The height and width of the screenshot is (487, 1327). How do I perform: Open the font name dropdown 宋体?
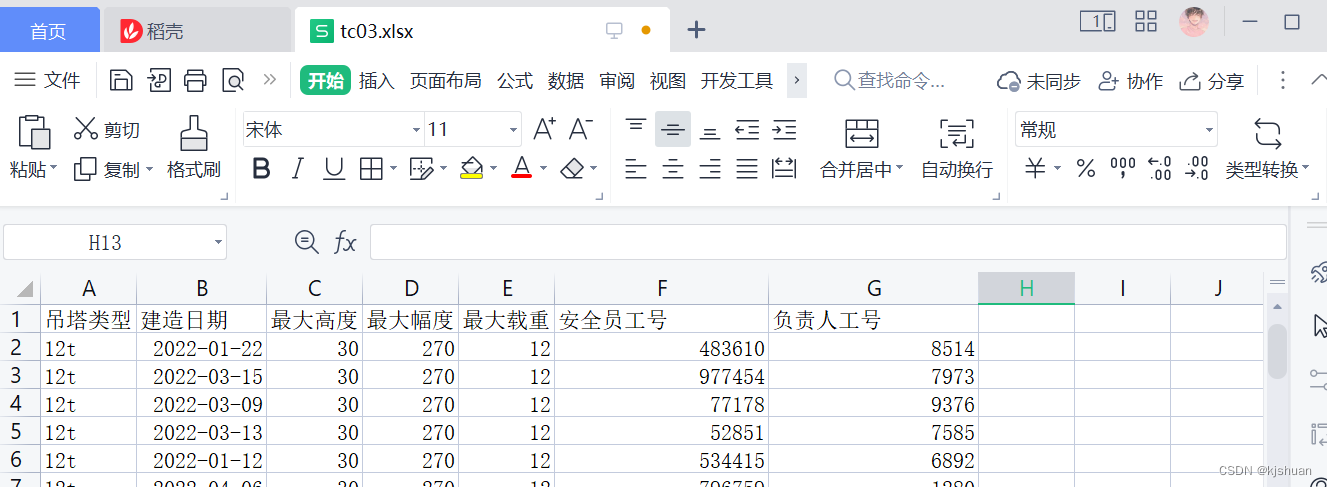pos(416,130)
